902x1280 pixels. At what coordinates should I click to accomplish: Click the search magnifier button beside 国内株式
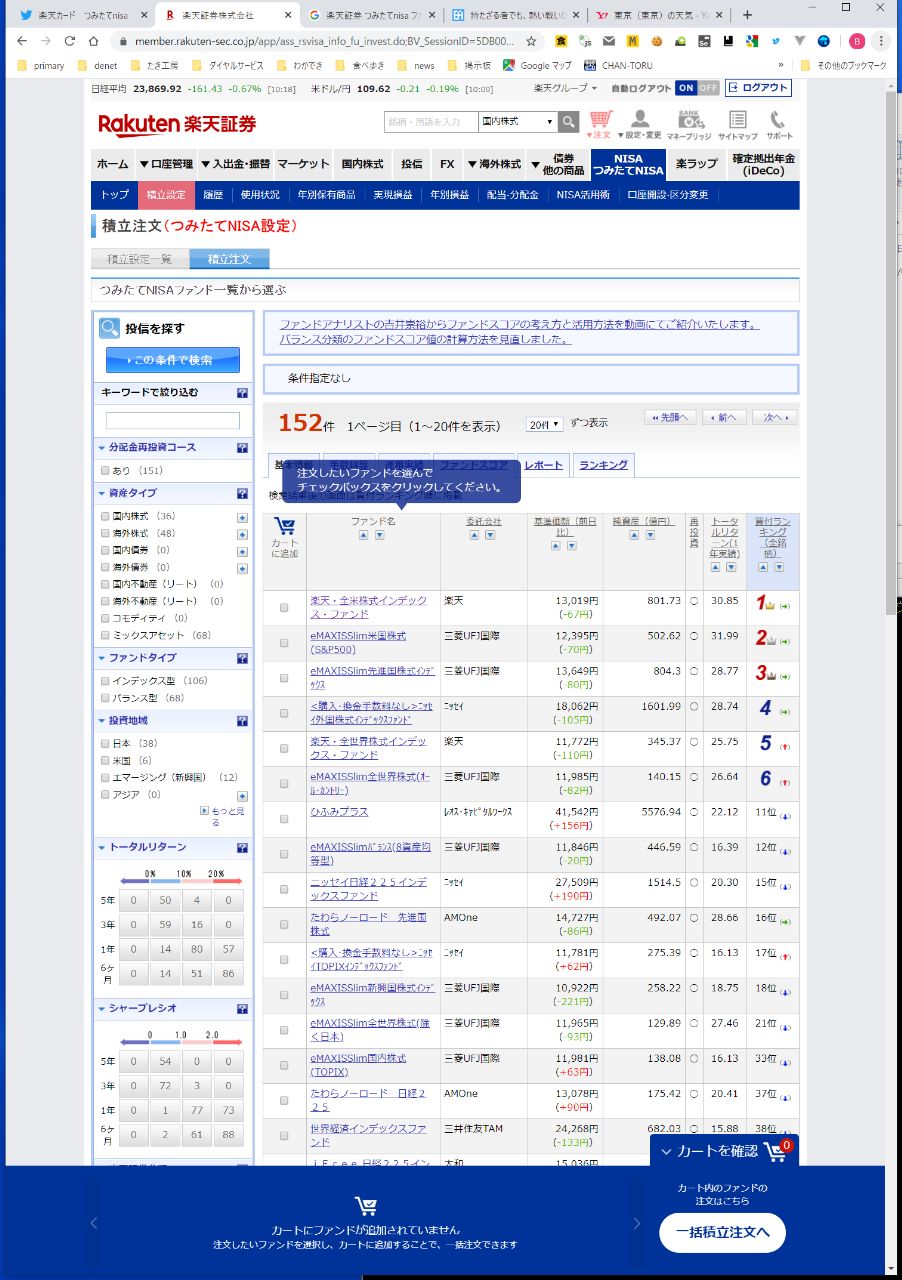569,122
